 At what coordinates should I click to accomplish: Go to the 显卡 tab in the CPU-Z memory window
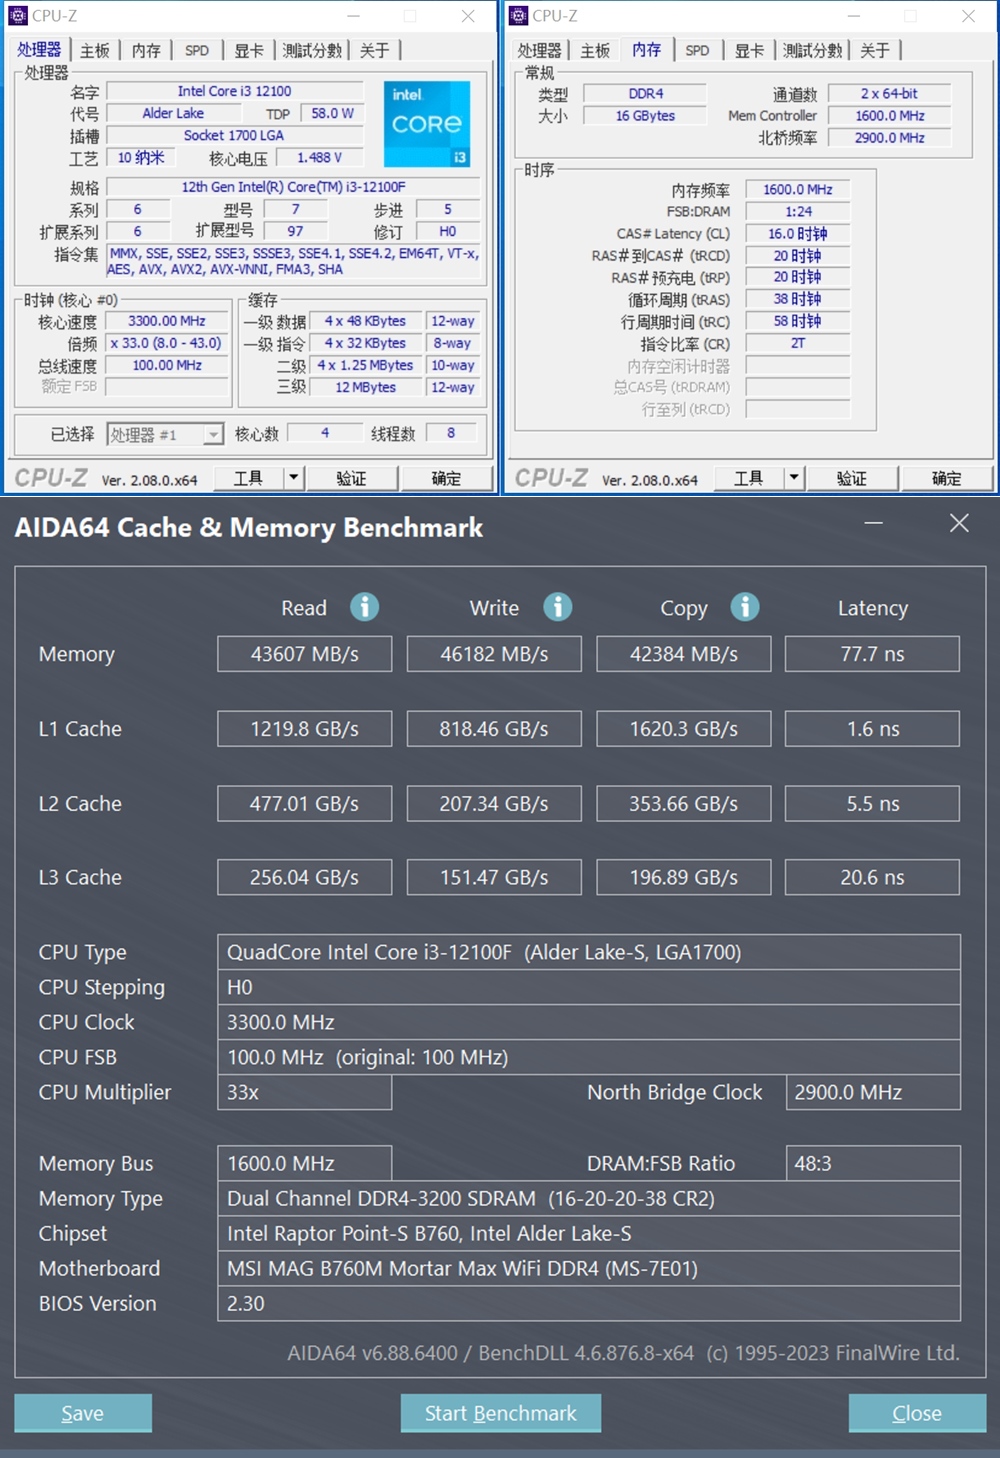pos(749,50)
